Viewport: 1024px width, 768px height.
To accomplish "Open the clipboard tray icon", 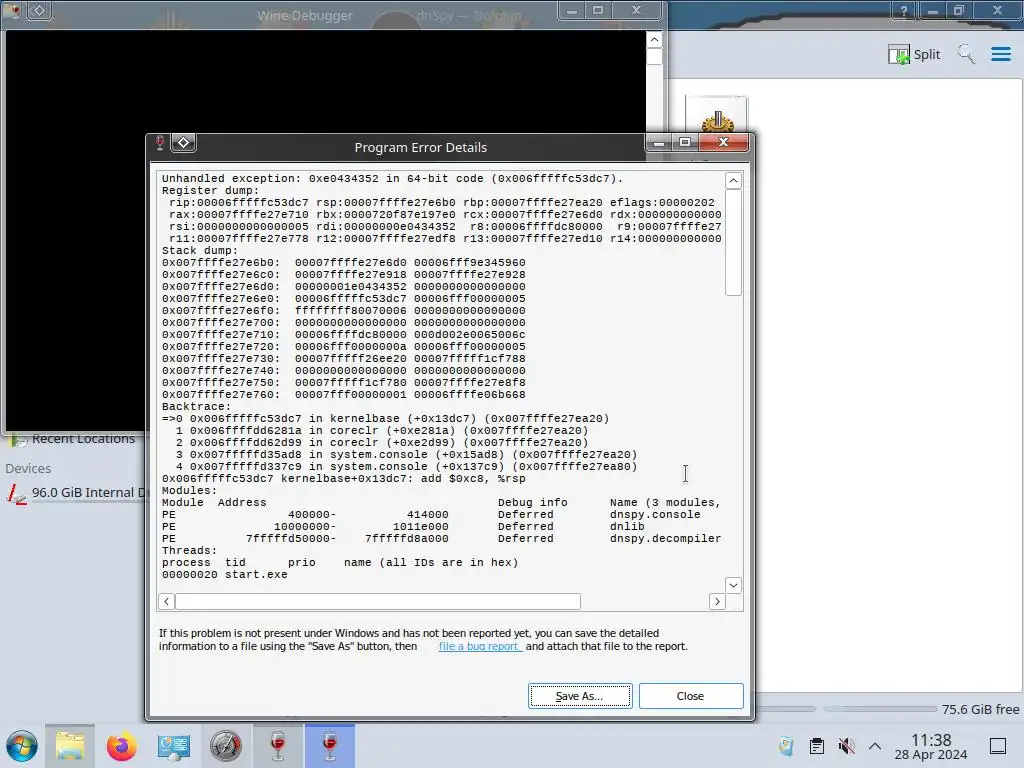I will pyautogui.click(x=816, y=746).
